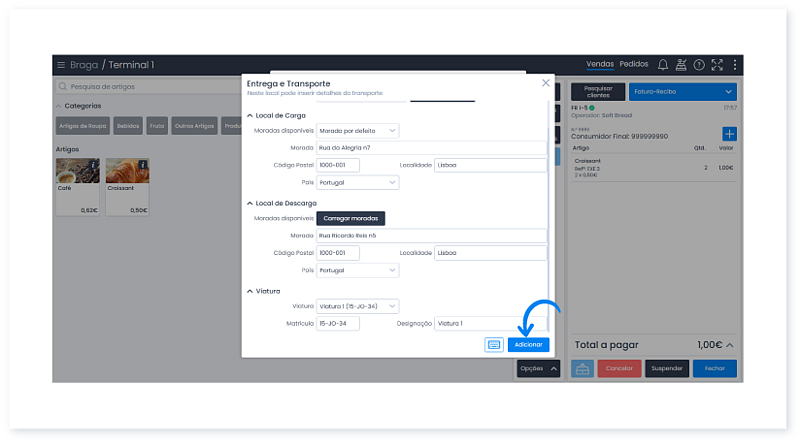800x443 pixels.
Task: Select the Vendas tab
Action: pyautogui.click(x=600, y=65)
